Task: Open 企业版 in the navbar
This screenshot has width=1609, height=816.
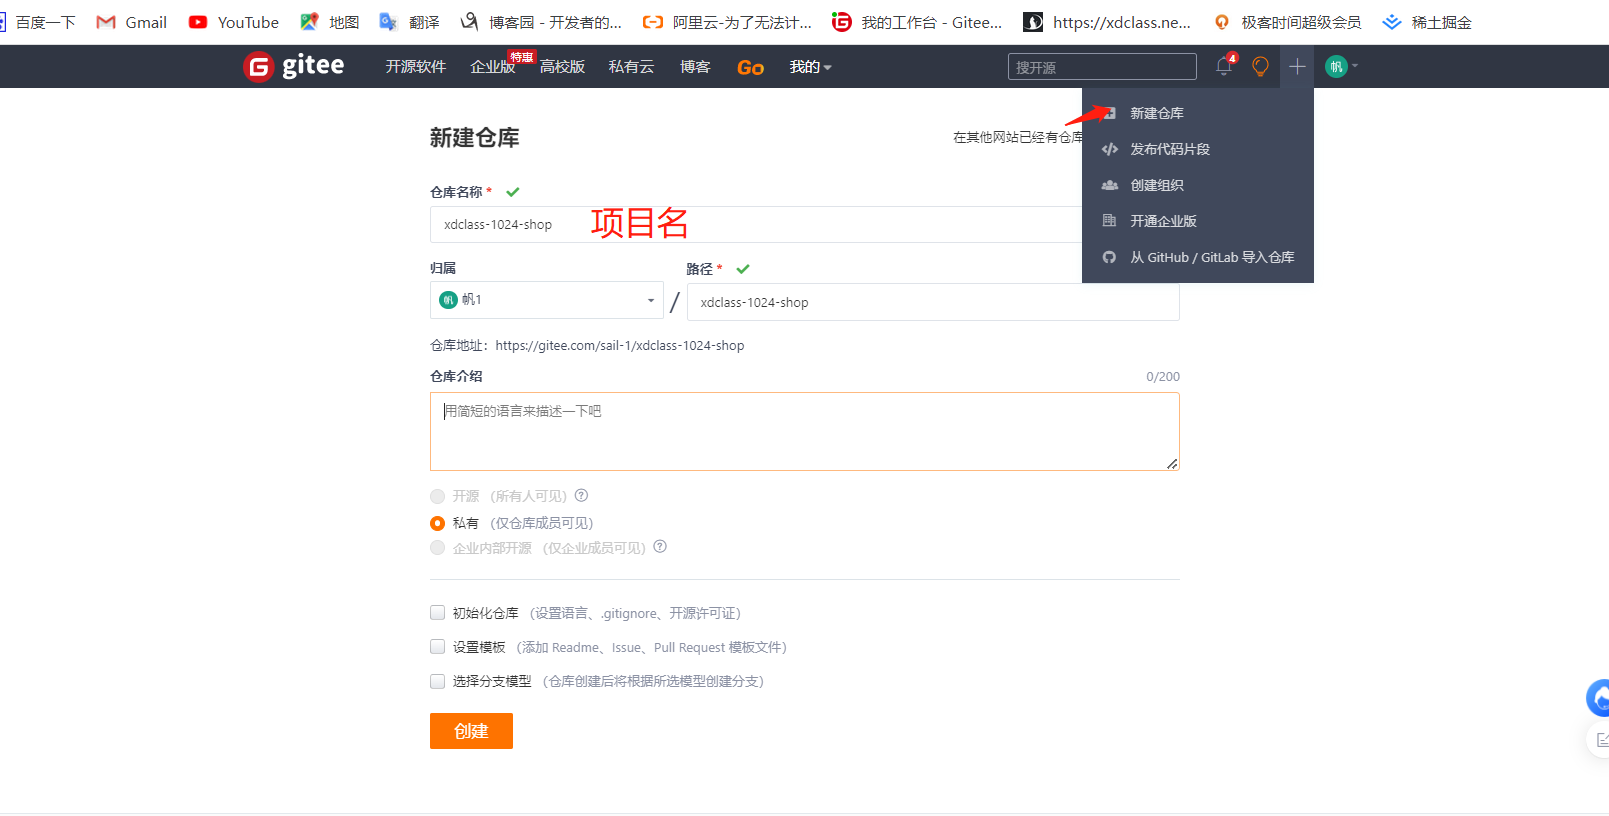Action: coord(492,67)
